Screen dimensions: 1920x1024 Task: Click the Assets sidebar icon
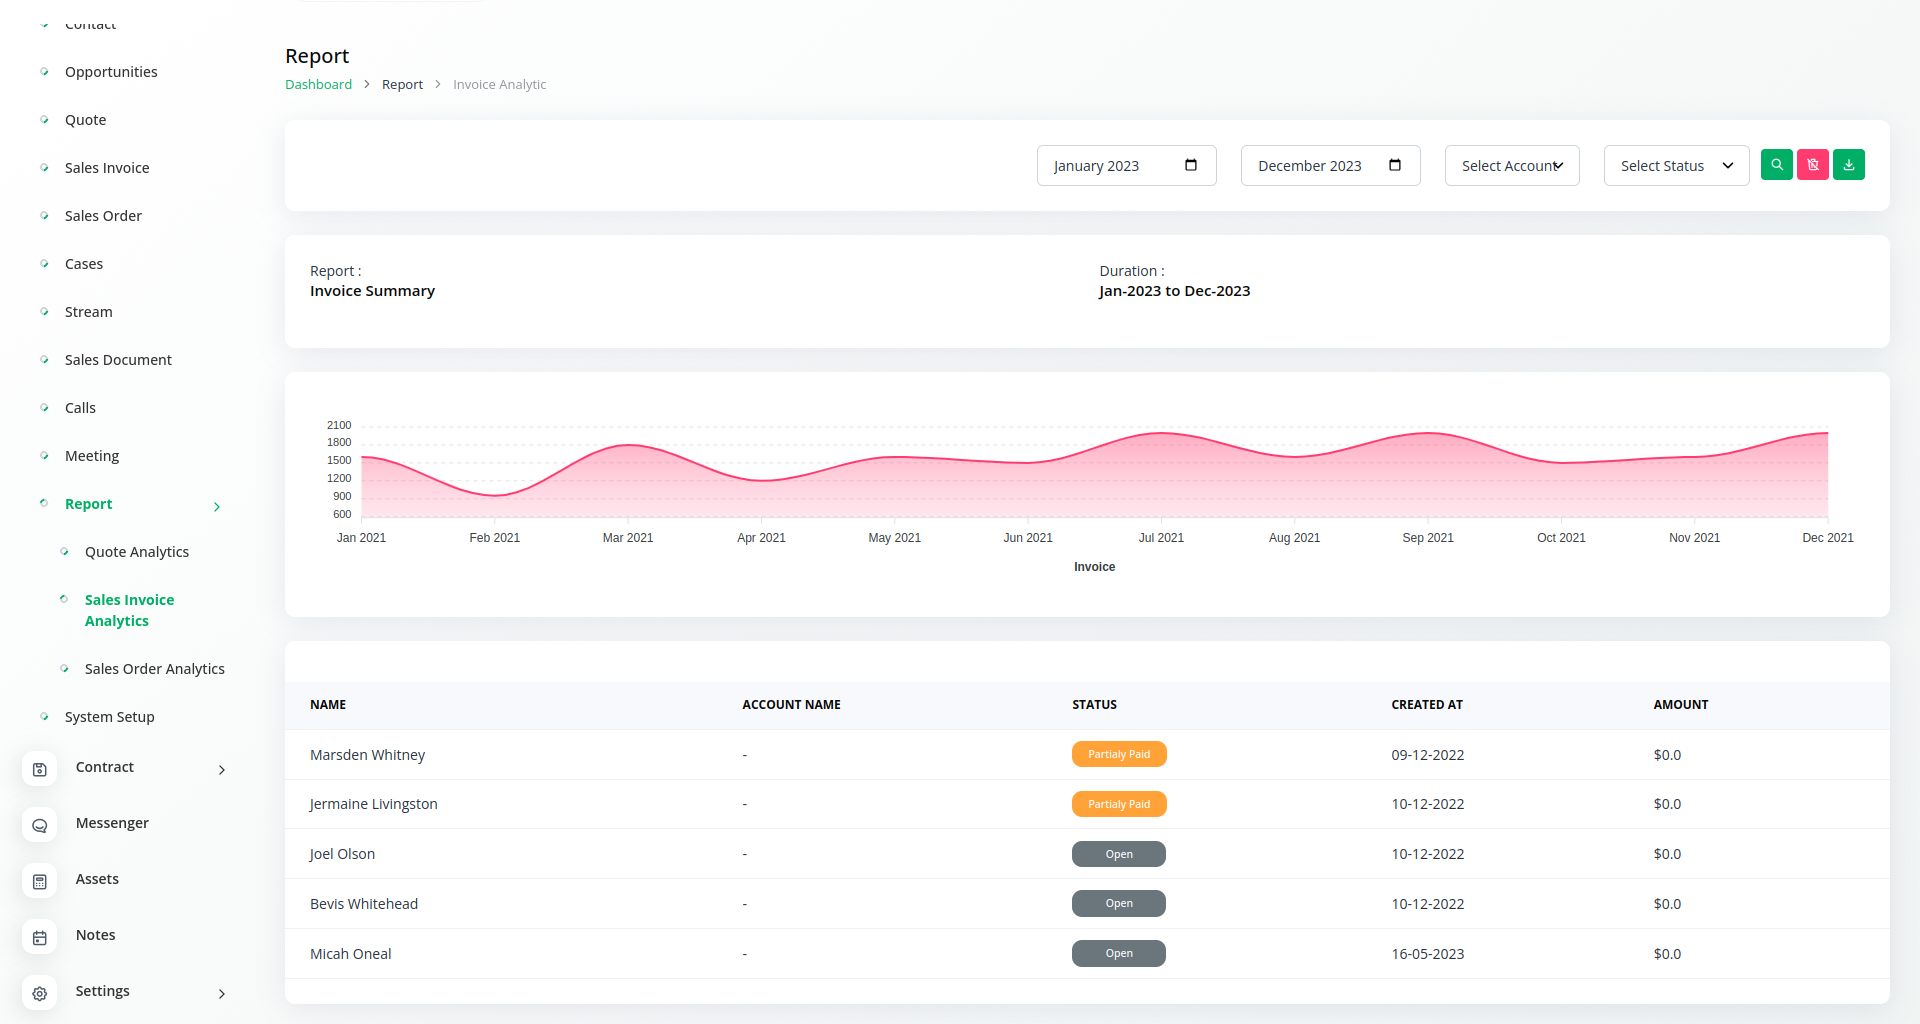(40, 881)
